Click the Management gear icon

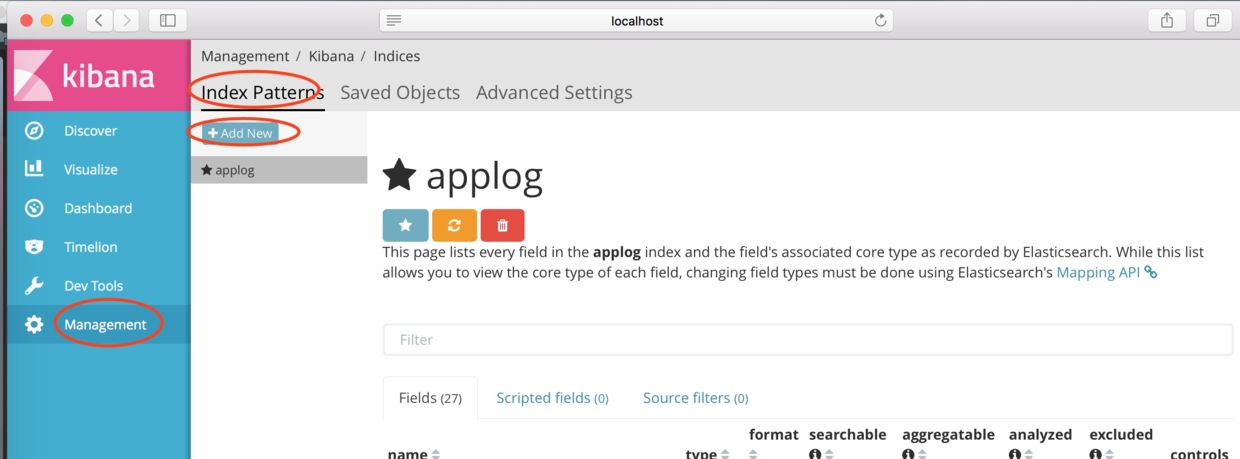[x=34, y=324]
